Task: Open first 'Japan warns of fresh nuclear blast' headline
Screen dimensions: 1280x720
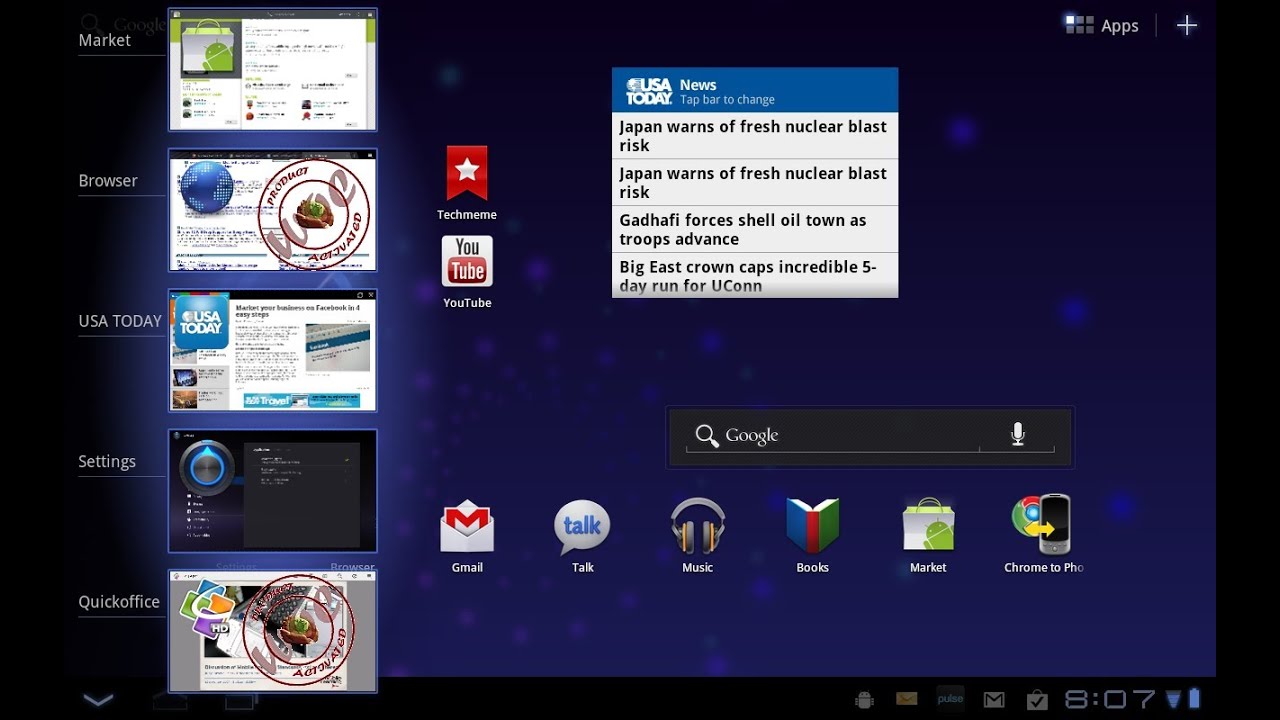Action: tap(755, 136)
